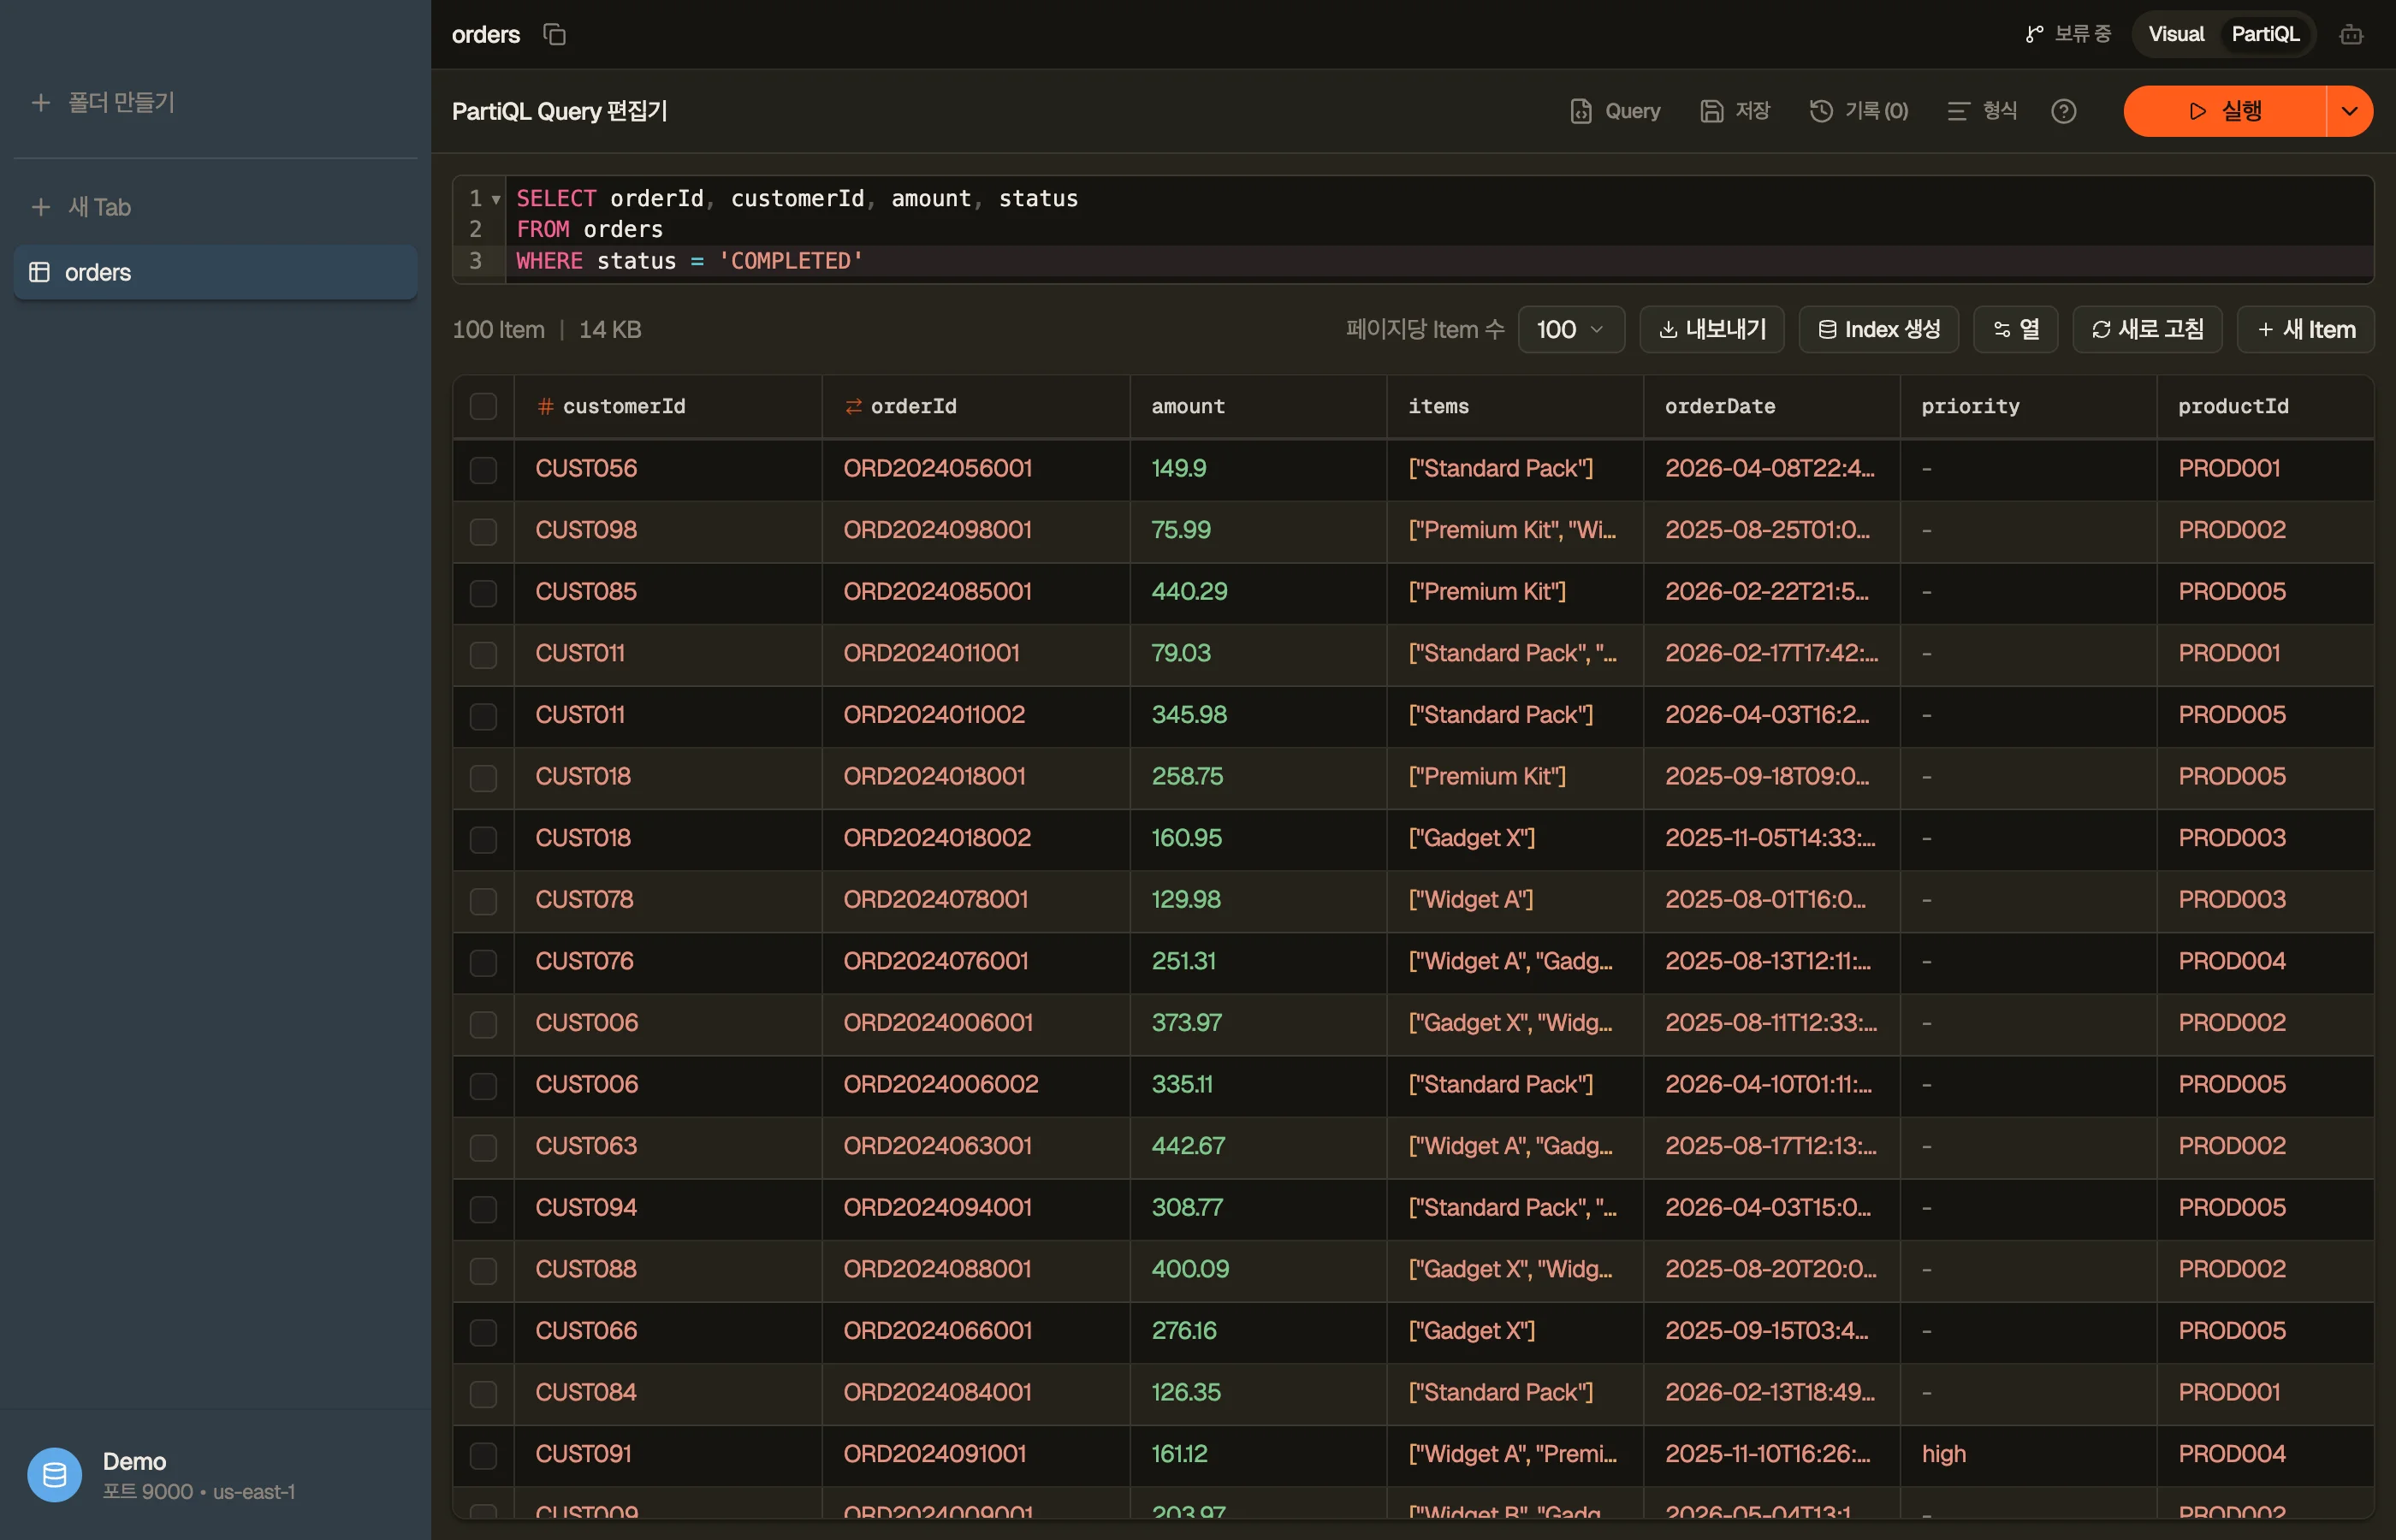
Task: Run the query with 실행 button
Action: 2225,111
